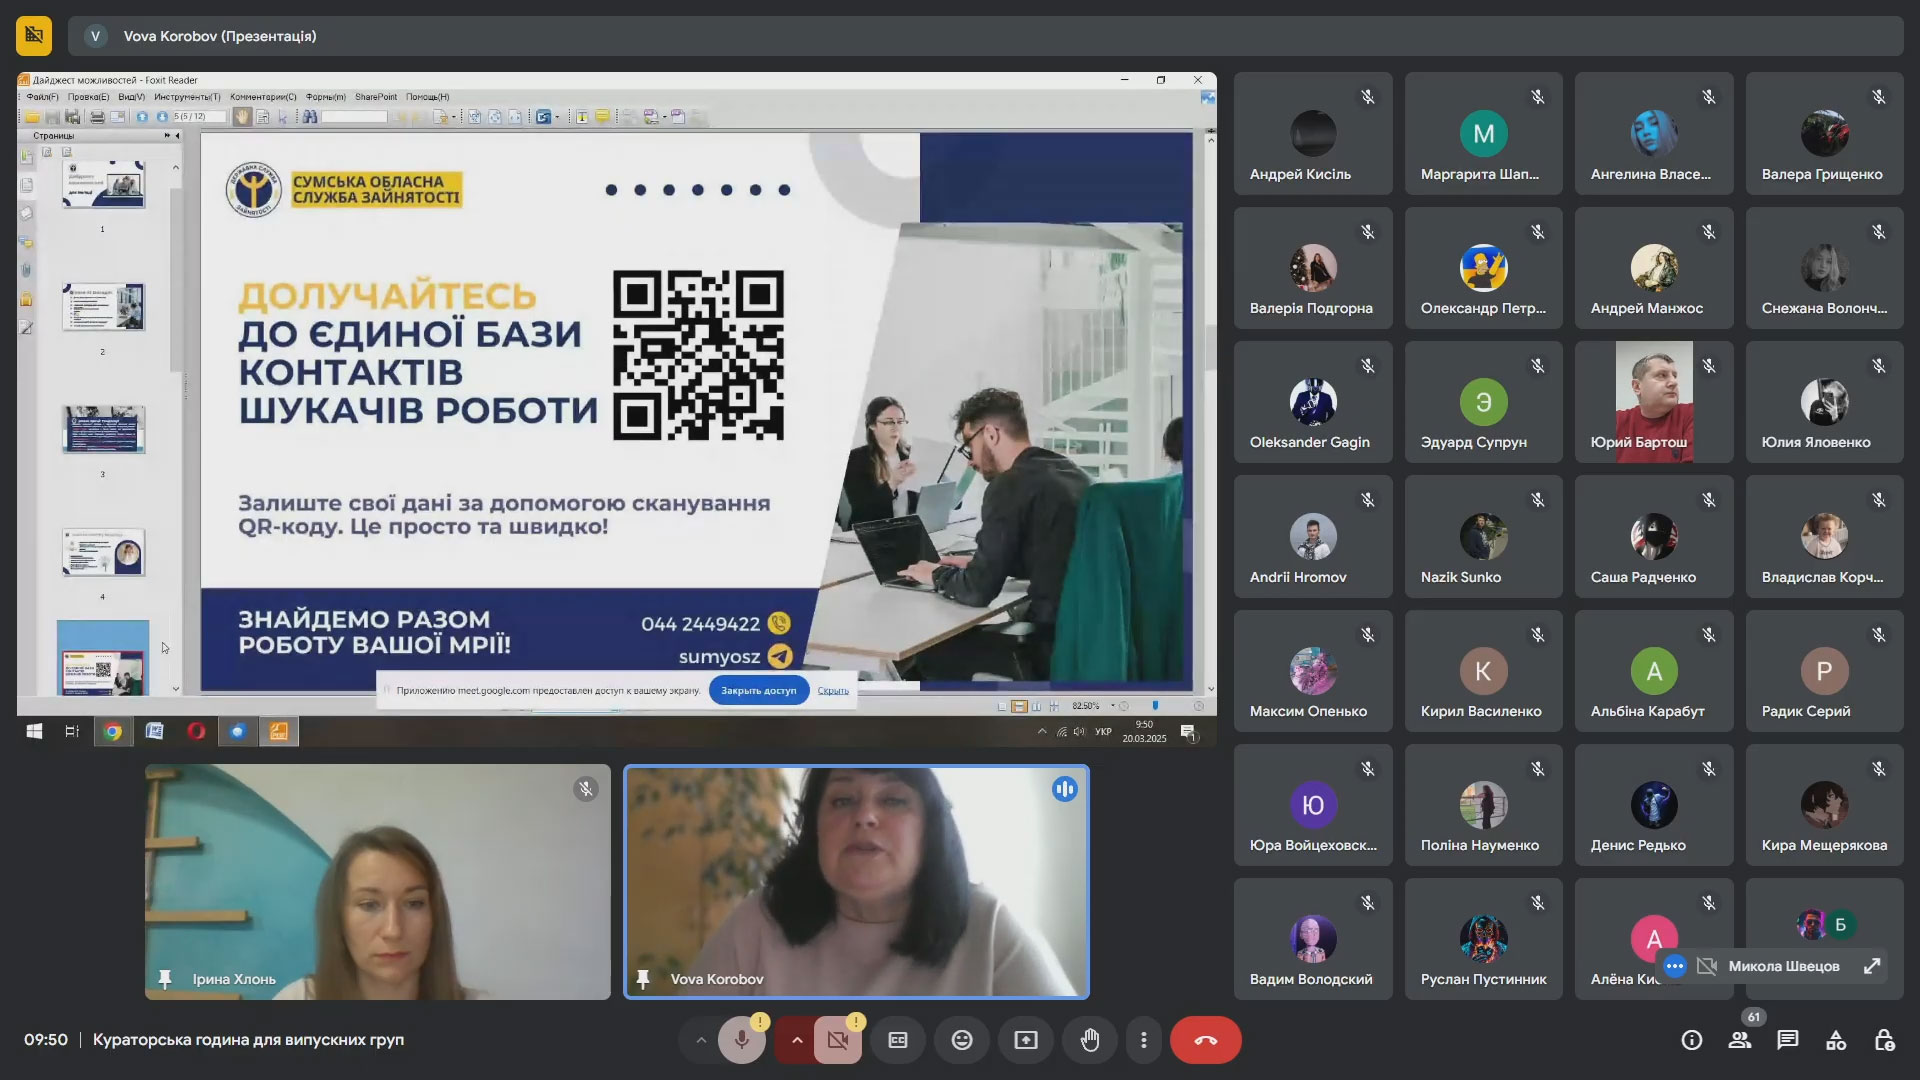Collapse the Страницы pages panel
The height and width of the screenshot is (1080, 1920).
pyautogui.click(x=177, y=136)
